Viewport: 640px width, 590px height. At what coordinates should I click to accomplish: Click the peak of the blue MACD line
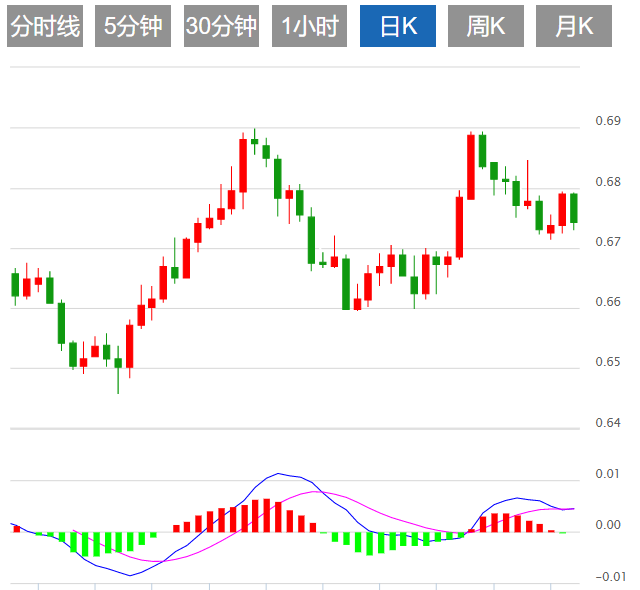pyautogui.click(x=278, y=473)
